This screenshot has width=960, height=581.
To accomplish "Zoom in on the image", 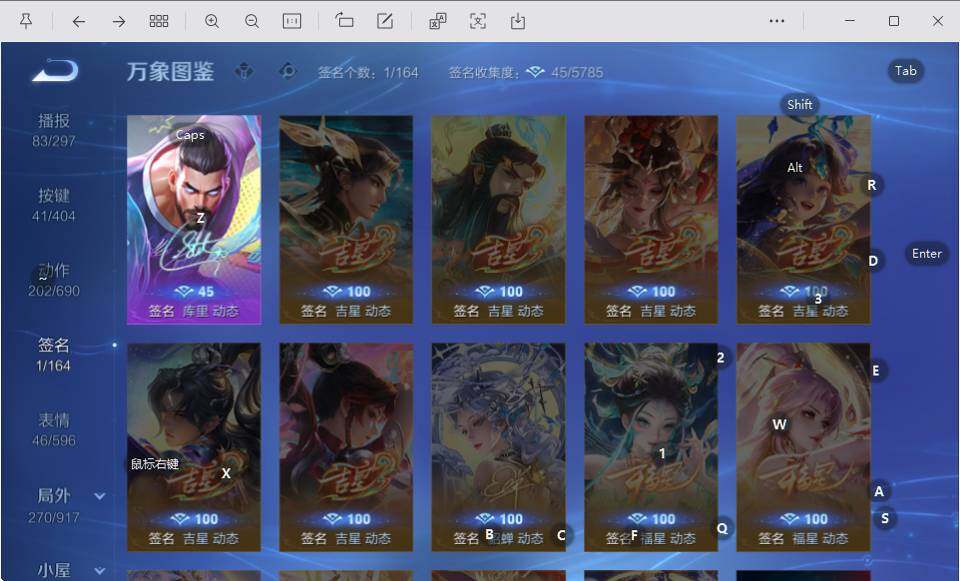I will [x=212, y=21].
